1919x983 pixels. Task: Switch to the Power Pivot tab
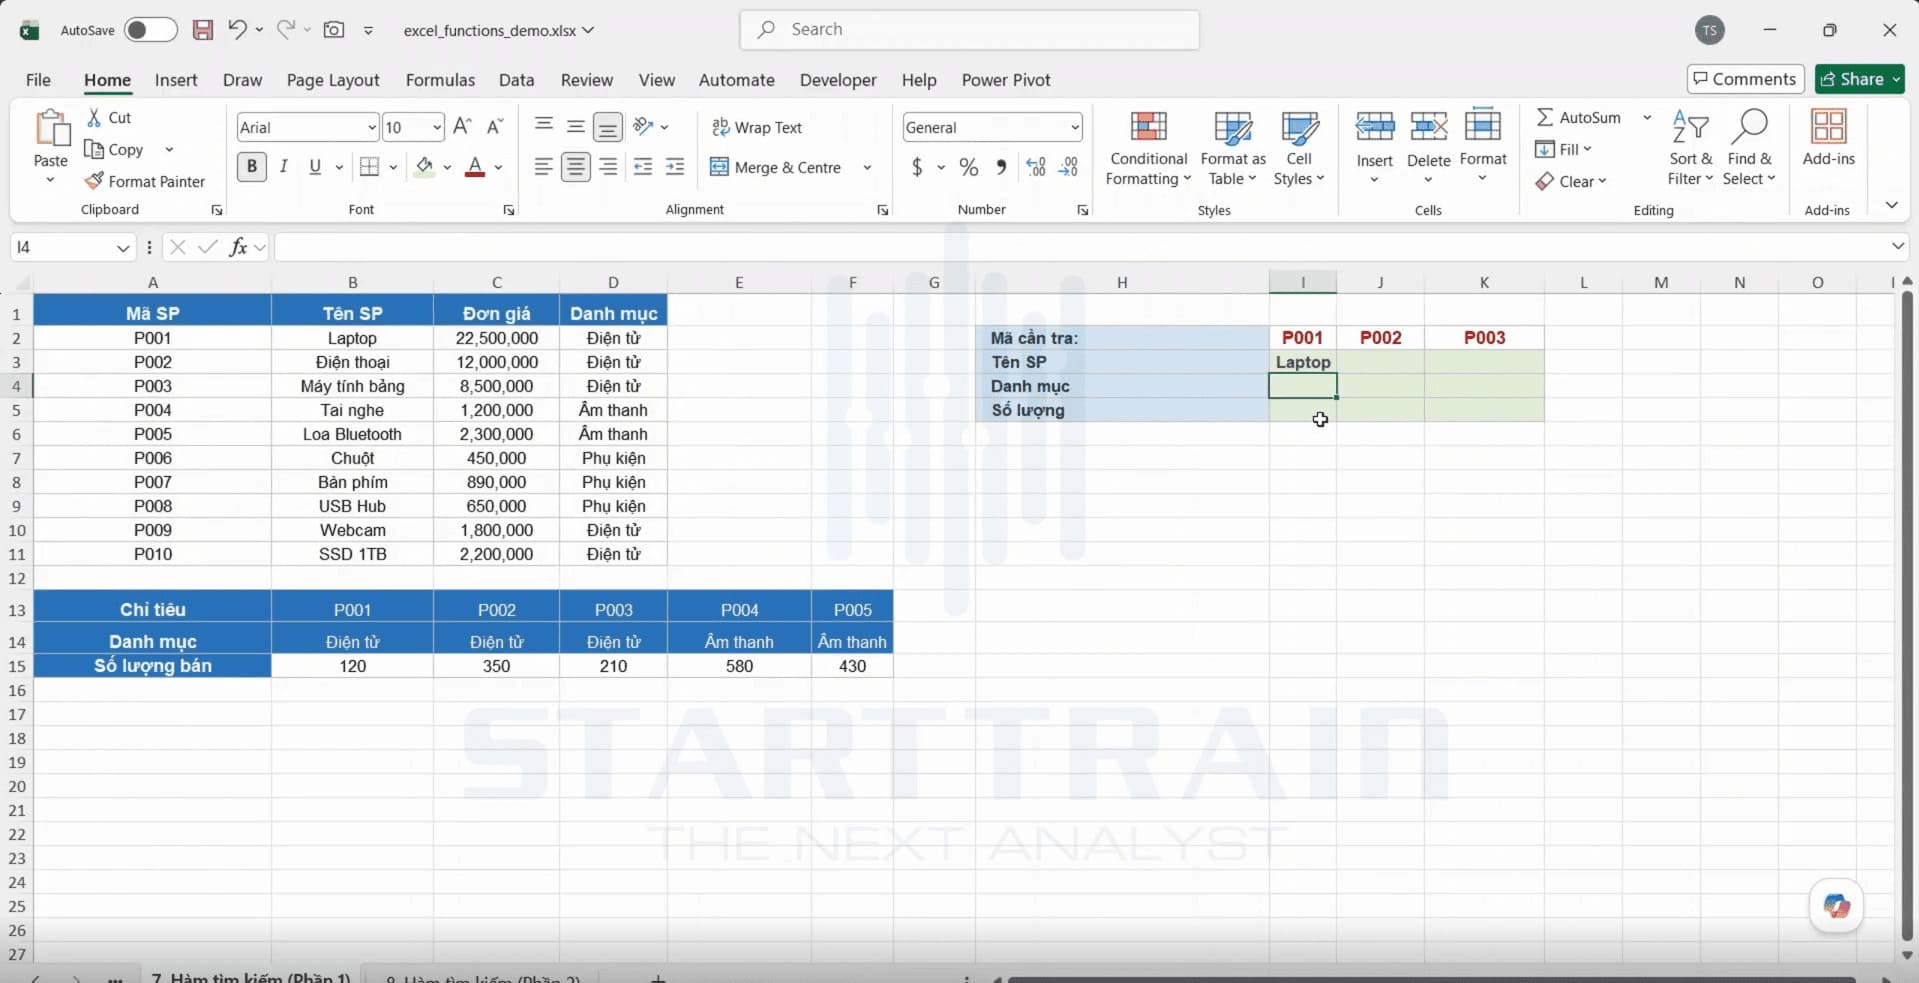(x=1006, y=80)
